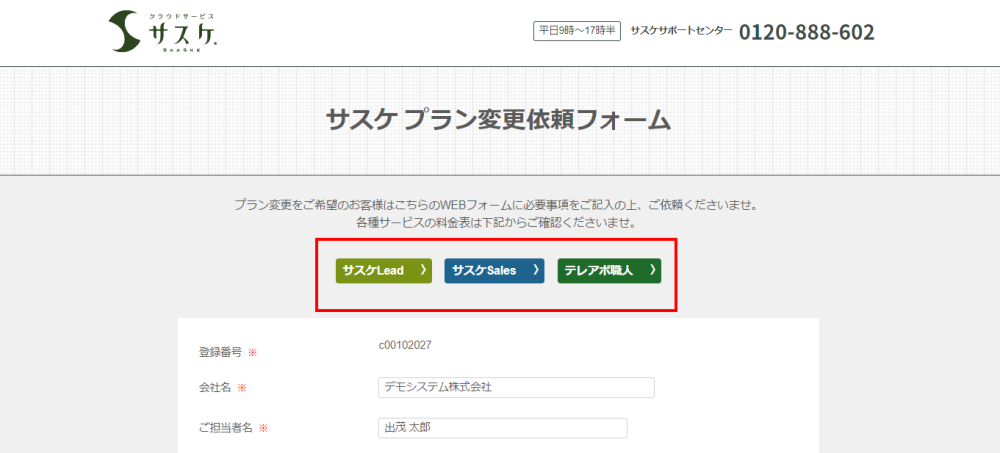Click the red required mark beside 会社名

pos(242,388)
